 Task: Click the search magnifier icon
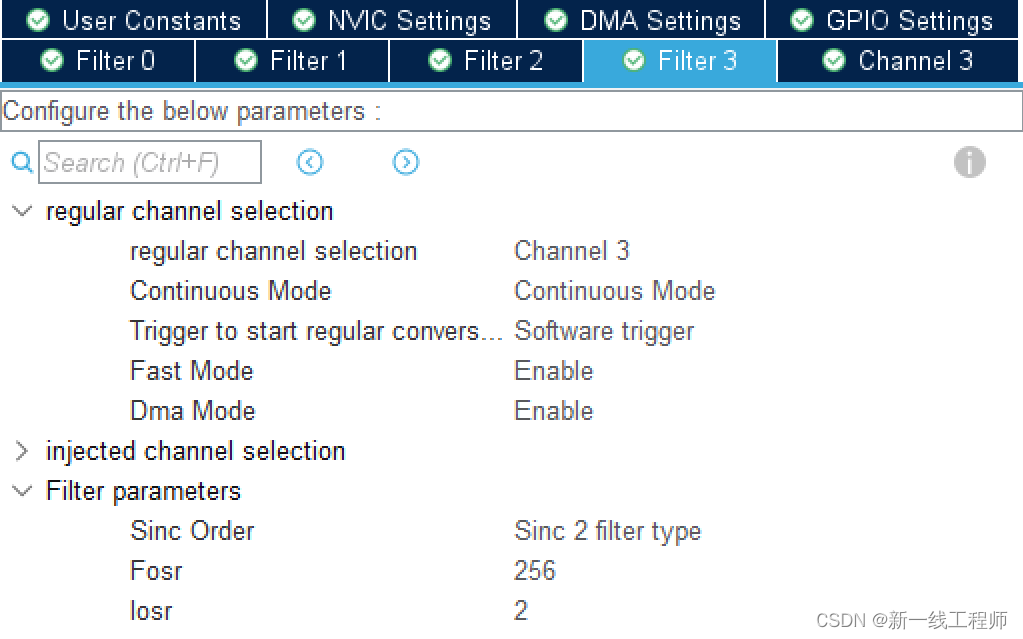20,161
